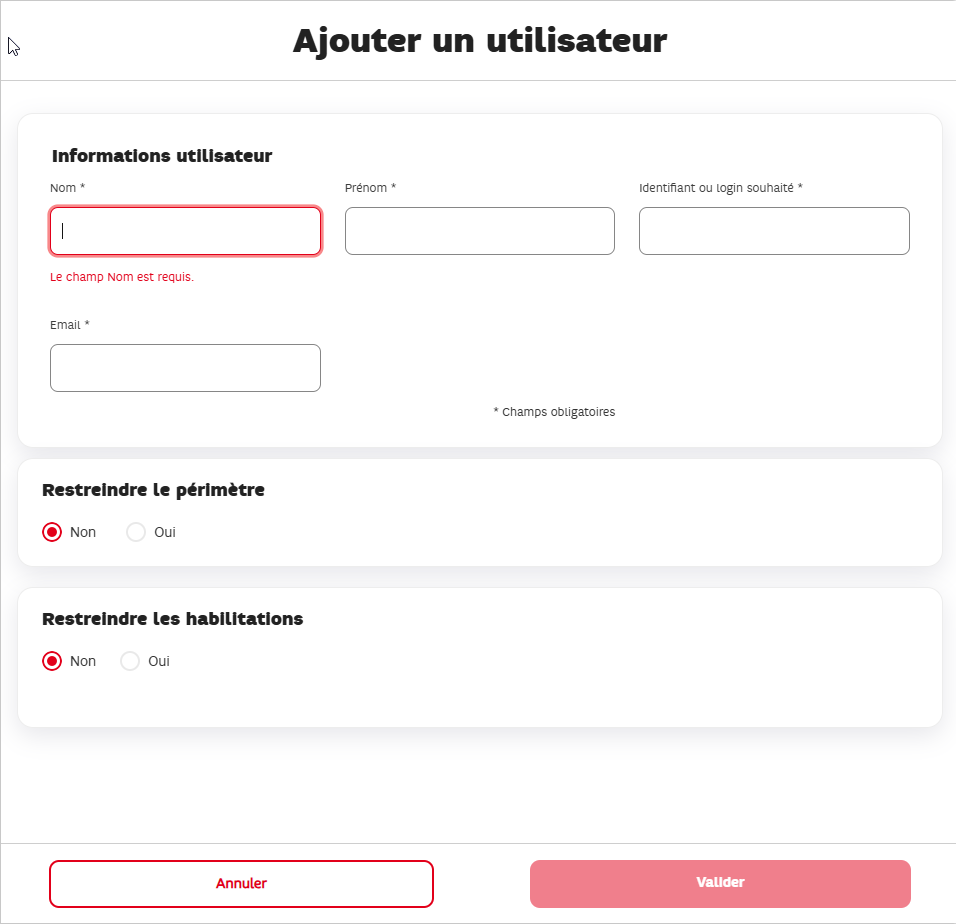
Task: Click the 'Le champ Nom est requis' error message
Action: tap(122, 277)
